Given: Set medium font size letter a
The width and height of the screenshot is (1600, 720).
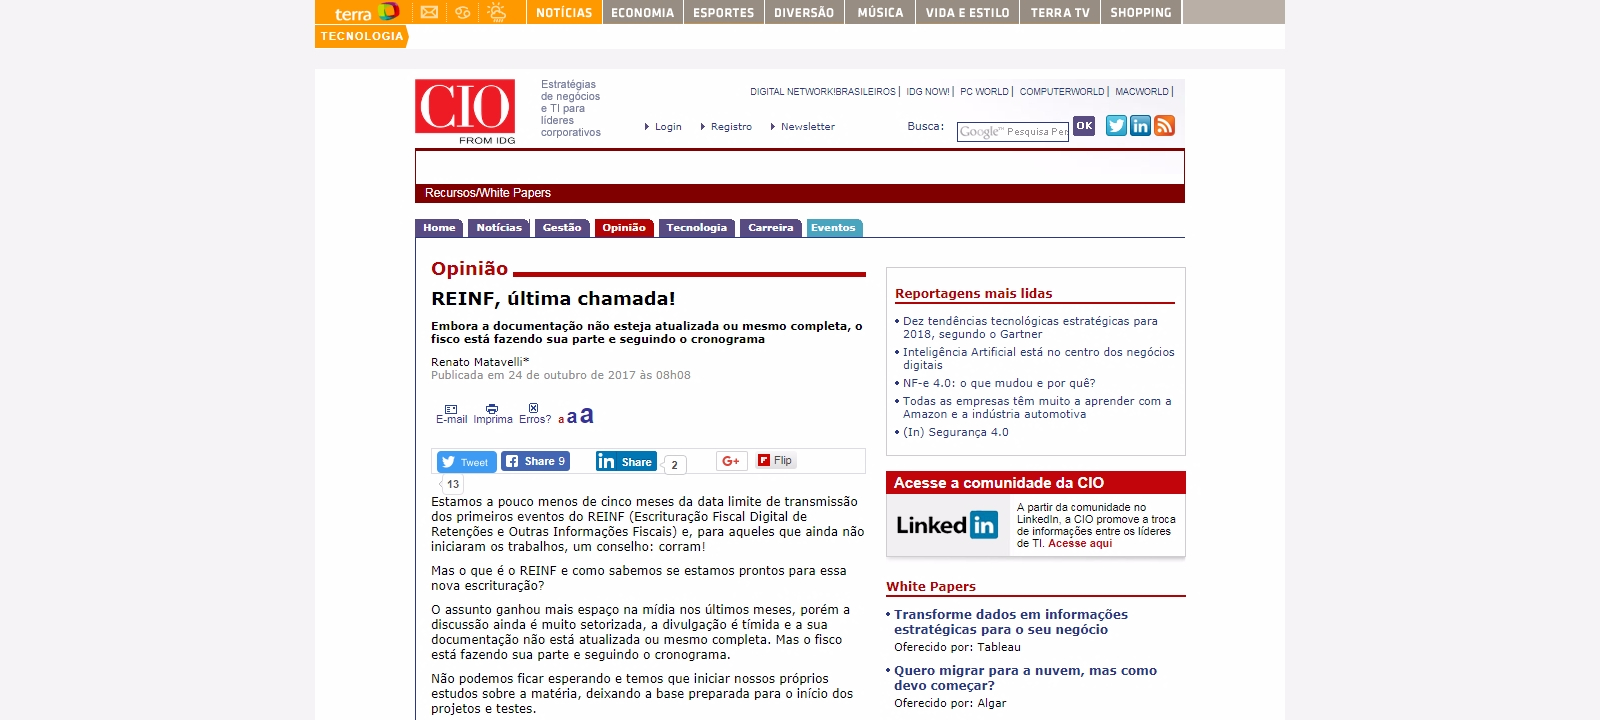Looking at the screenshot, I should (572, 417).
